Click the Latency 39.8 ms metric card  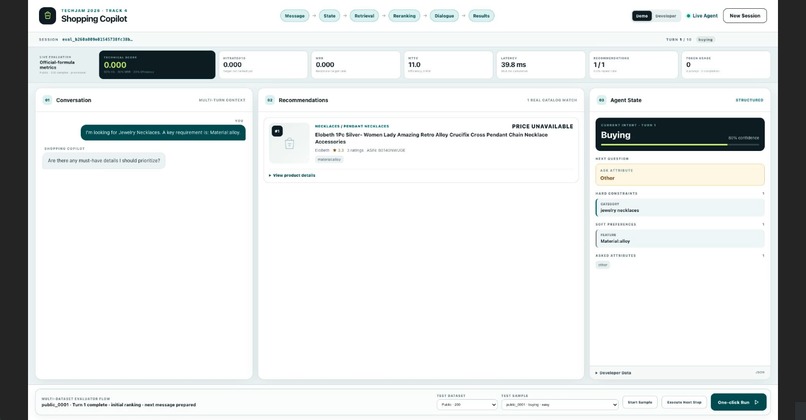click(x=541, y=65)
